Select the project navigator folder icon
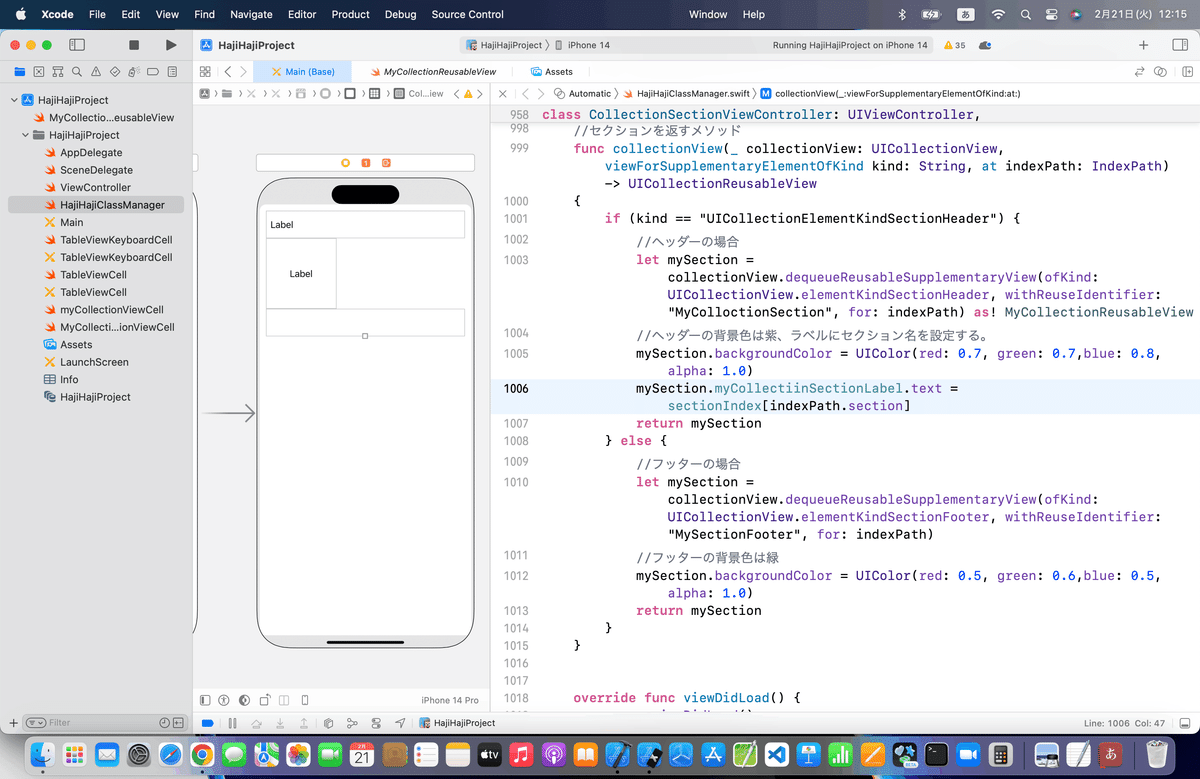Viewport: 1200px width, 779px height. tap(19, 71)
